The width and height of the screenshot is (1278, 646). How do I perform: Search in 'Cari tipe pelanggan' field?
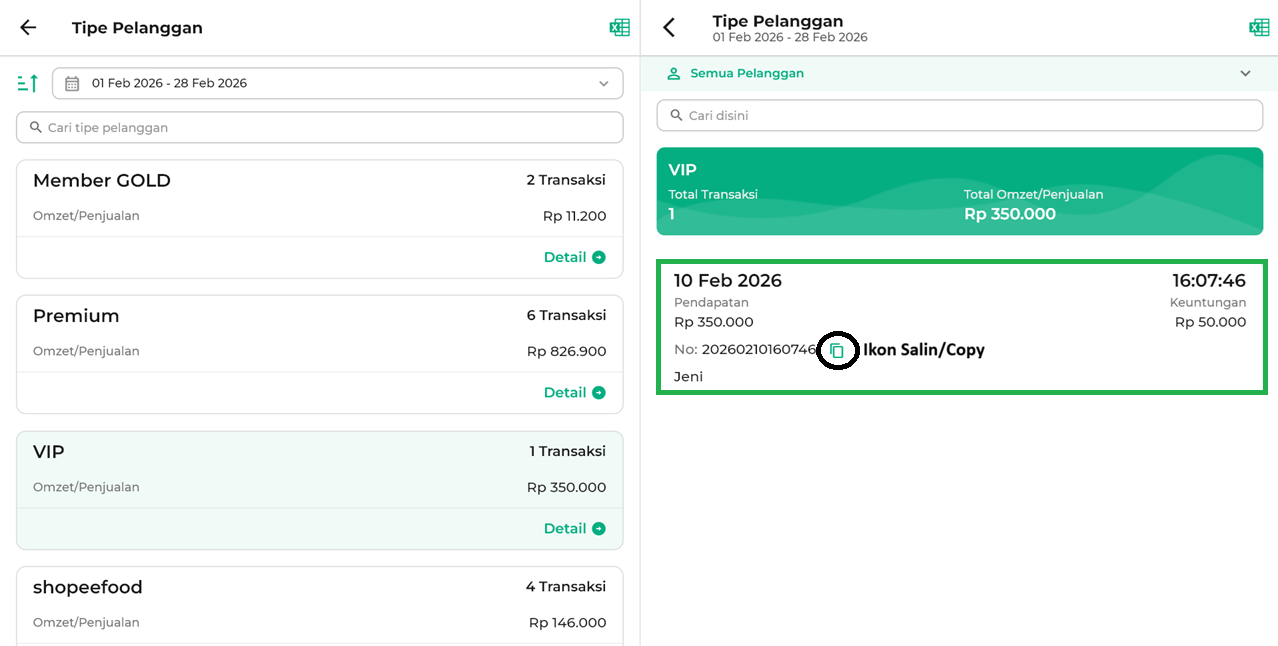tap(320, 128)
